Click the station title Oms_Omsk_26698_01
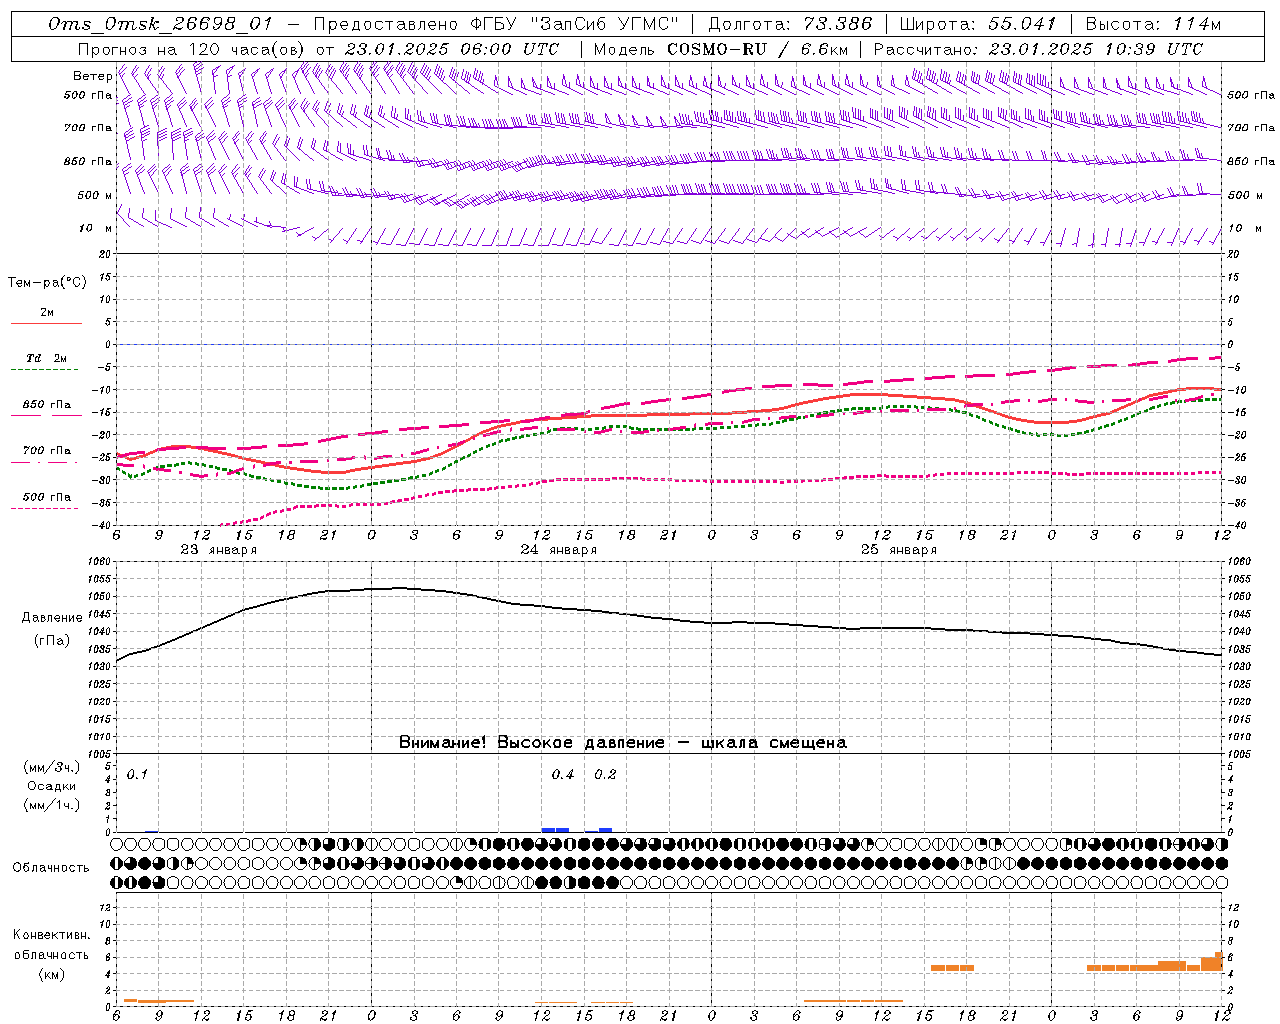This screenshot has width=1280, height=1024. pos(159,24)
